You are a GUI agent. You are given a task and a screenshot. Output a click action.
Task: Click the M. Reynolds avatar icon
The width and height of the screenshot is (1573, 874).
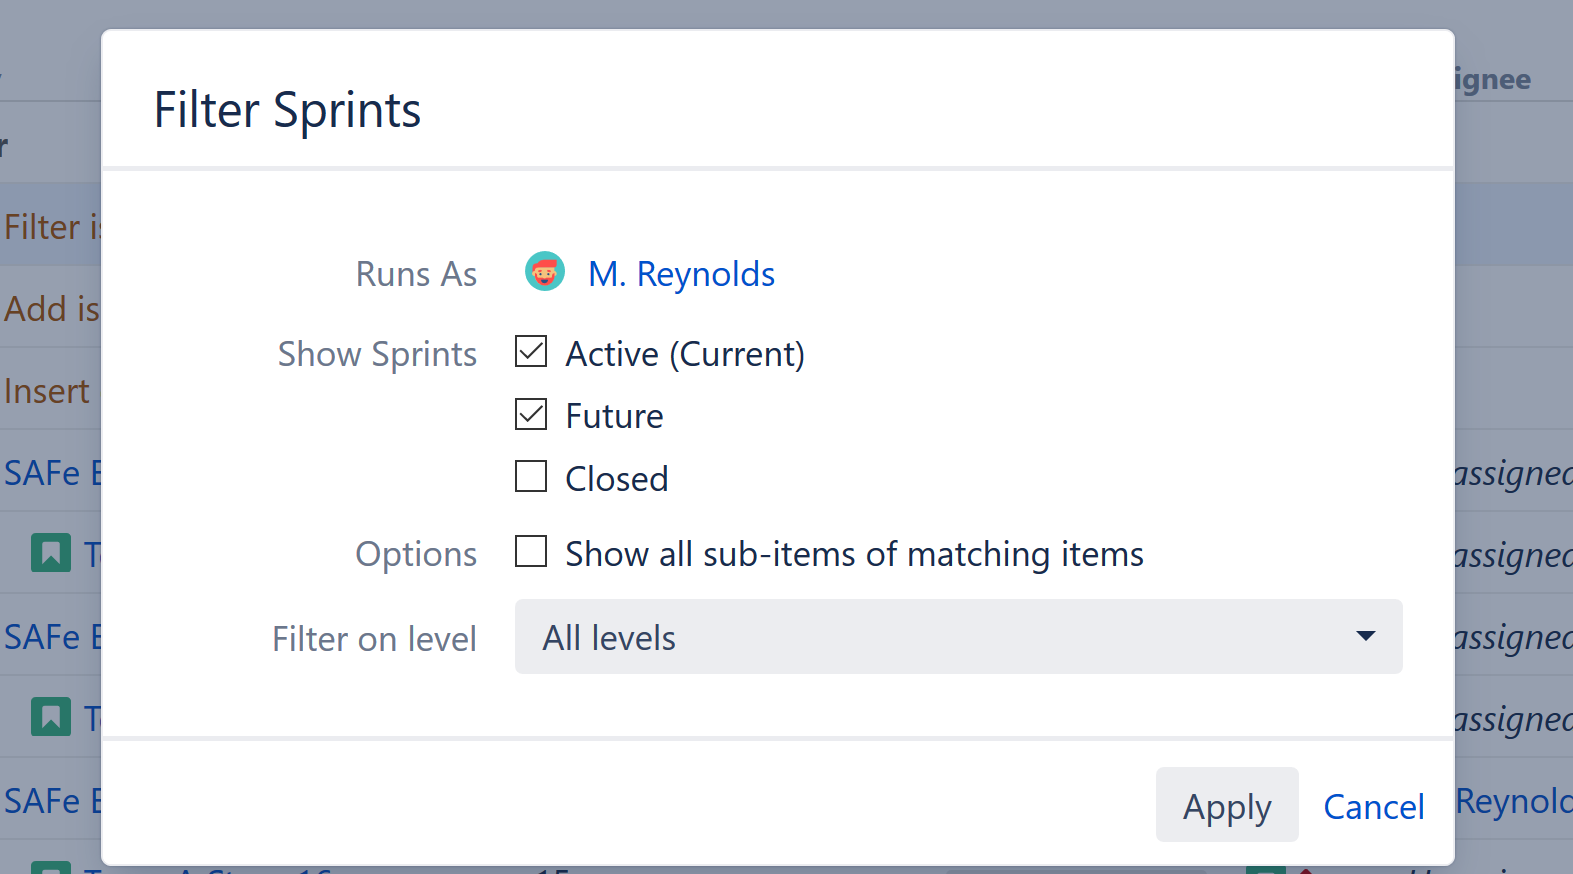[545, 272]
